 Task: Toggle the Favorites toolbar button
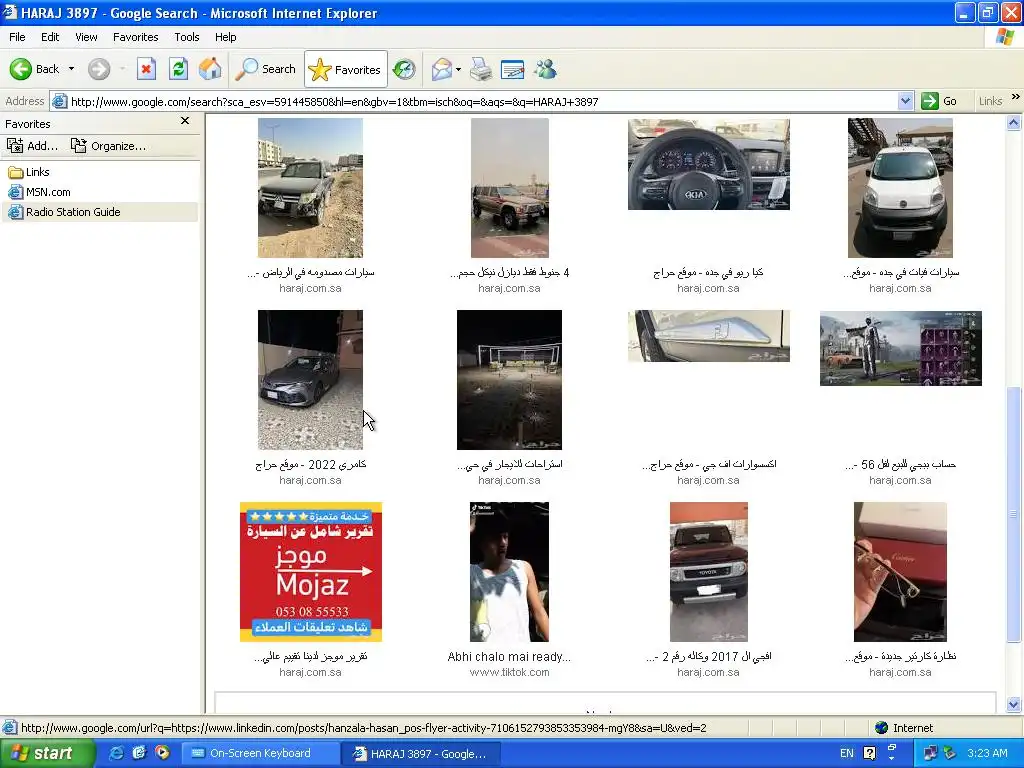pyautogui.click(x=345, y=69)
